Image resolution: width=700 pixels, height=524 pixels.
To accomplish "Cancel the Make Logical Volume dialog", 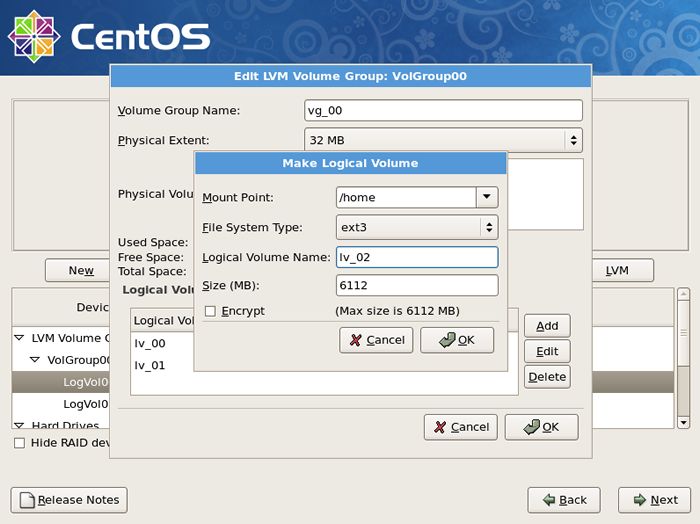I will point(376,340).
